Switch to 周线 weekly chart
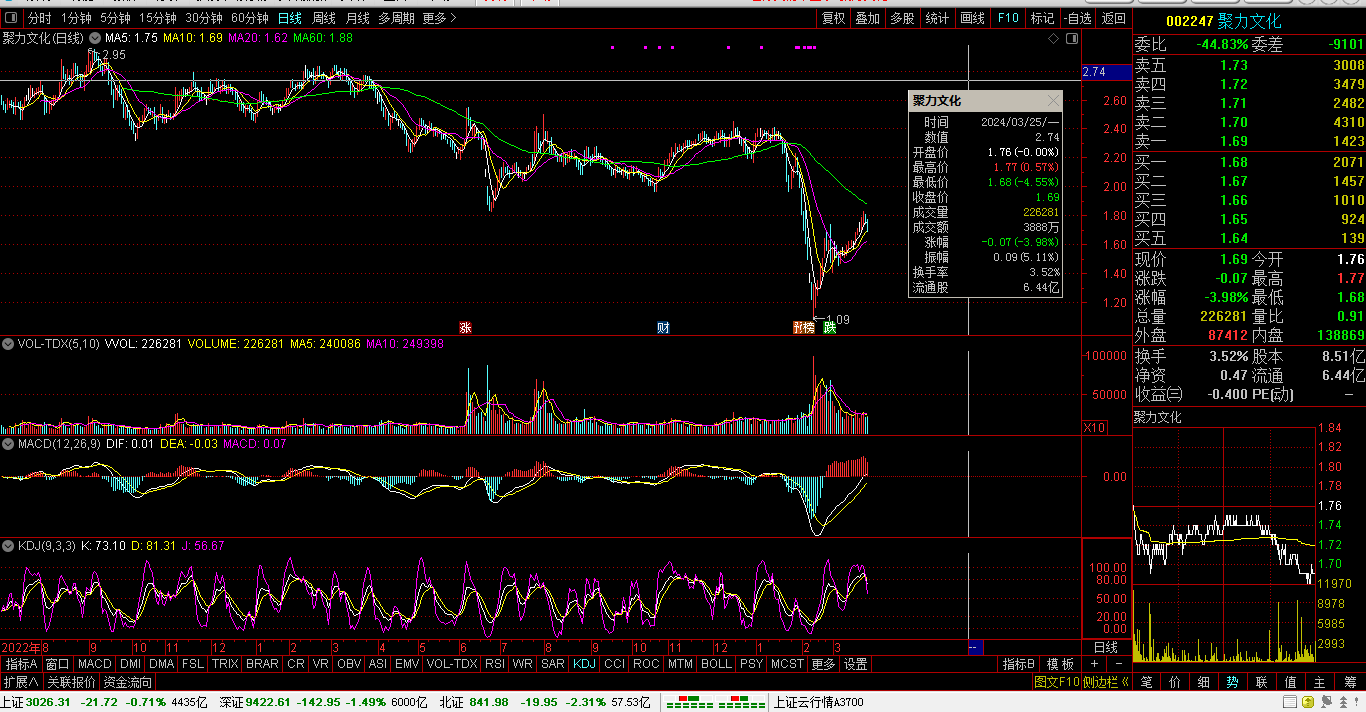The width and height of the screenshot is (1366, 712). [x=324, y=18]
